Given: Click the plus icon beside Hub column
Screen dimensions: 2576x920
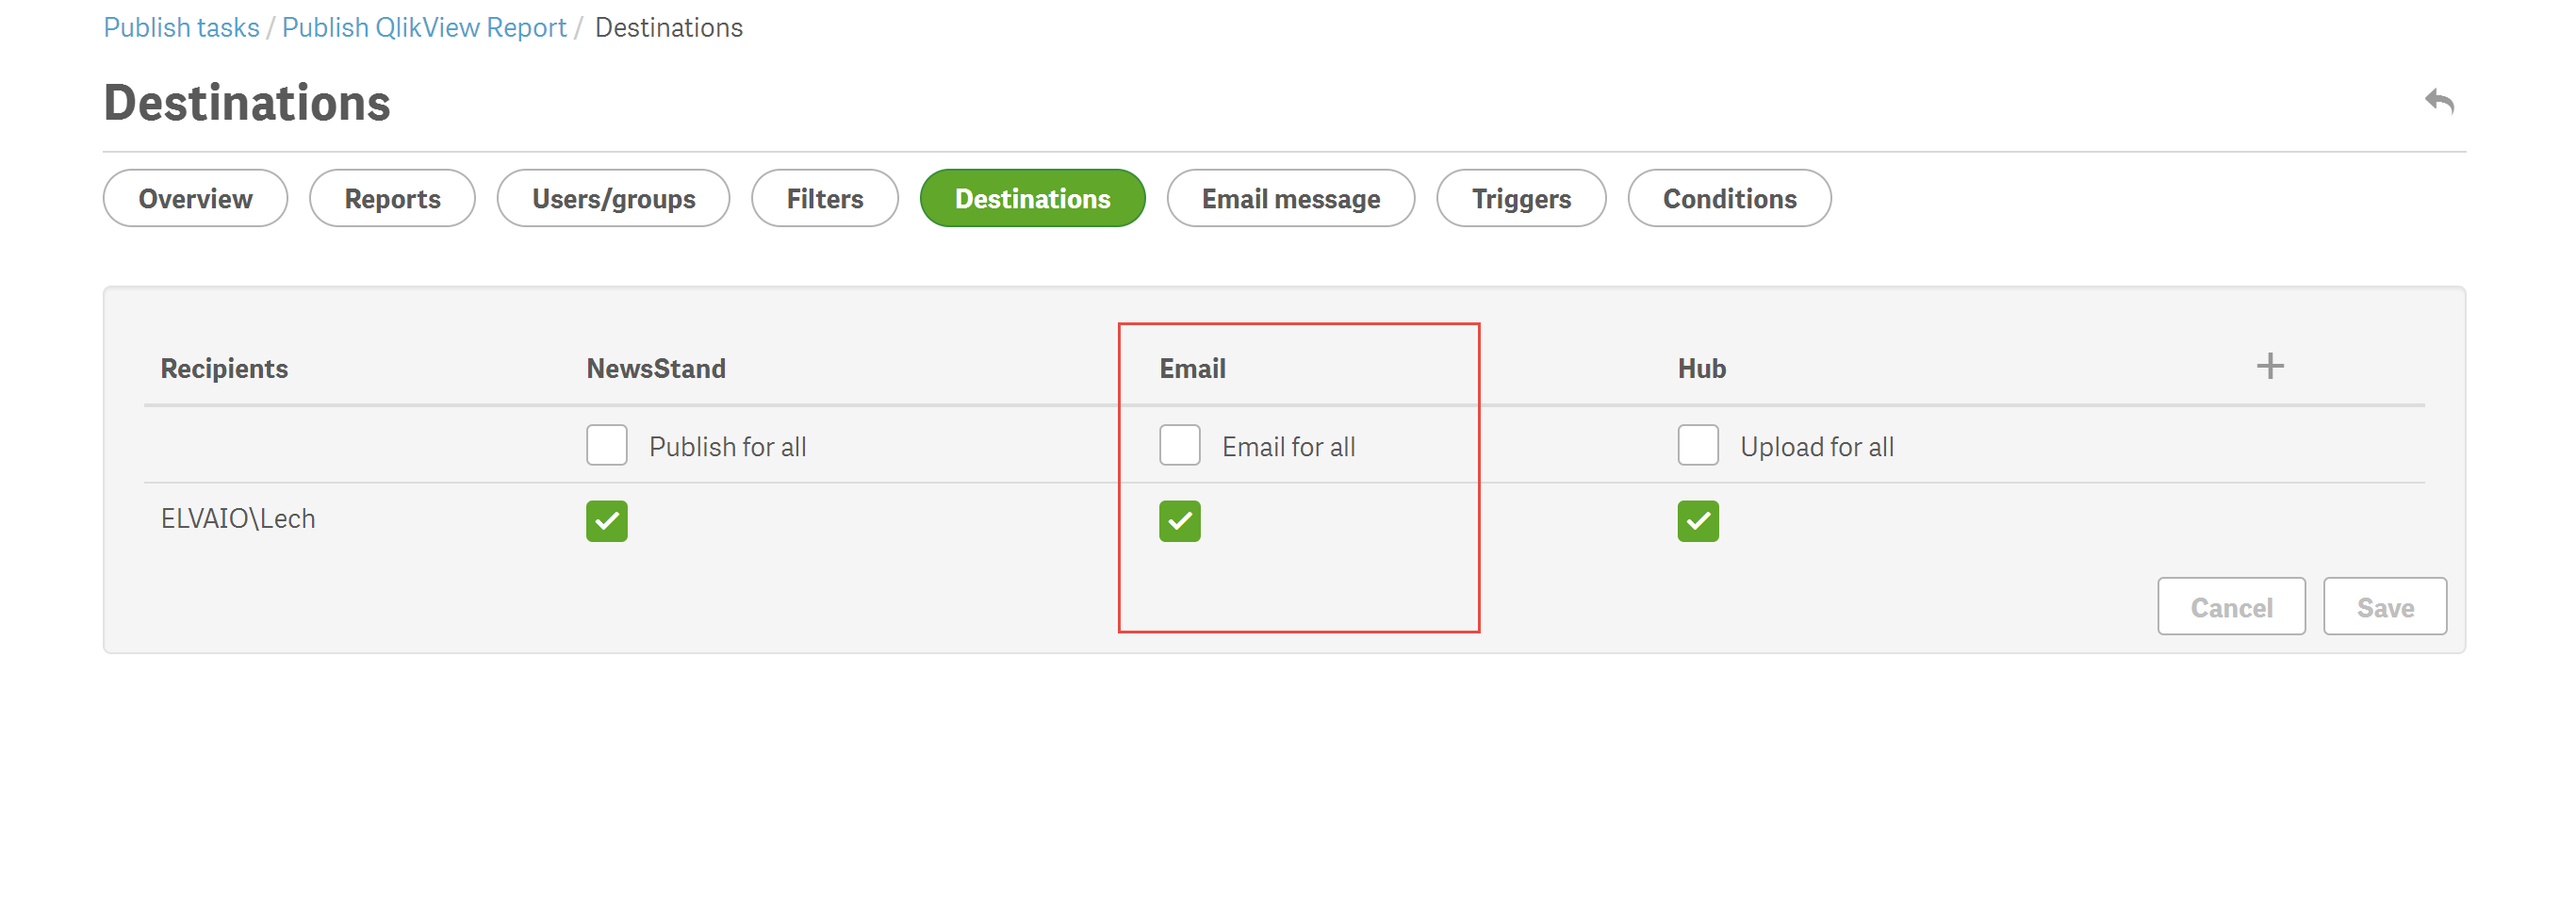Looking at the screenshot, I should pyautogui.click(x=2269, y=366).
